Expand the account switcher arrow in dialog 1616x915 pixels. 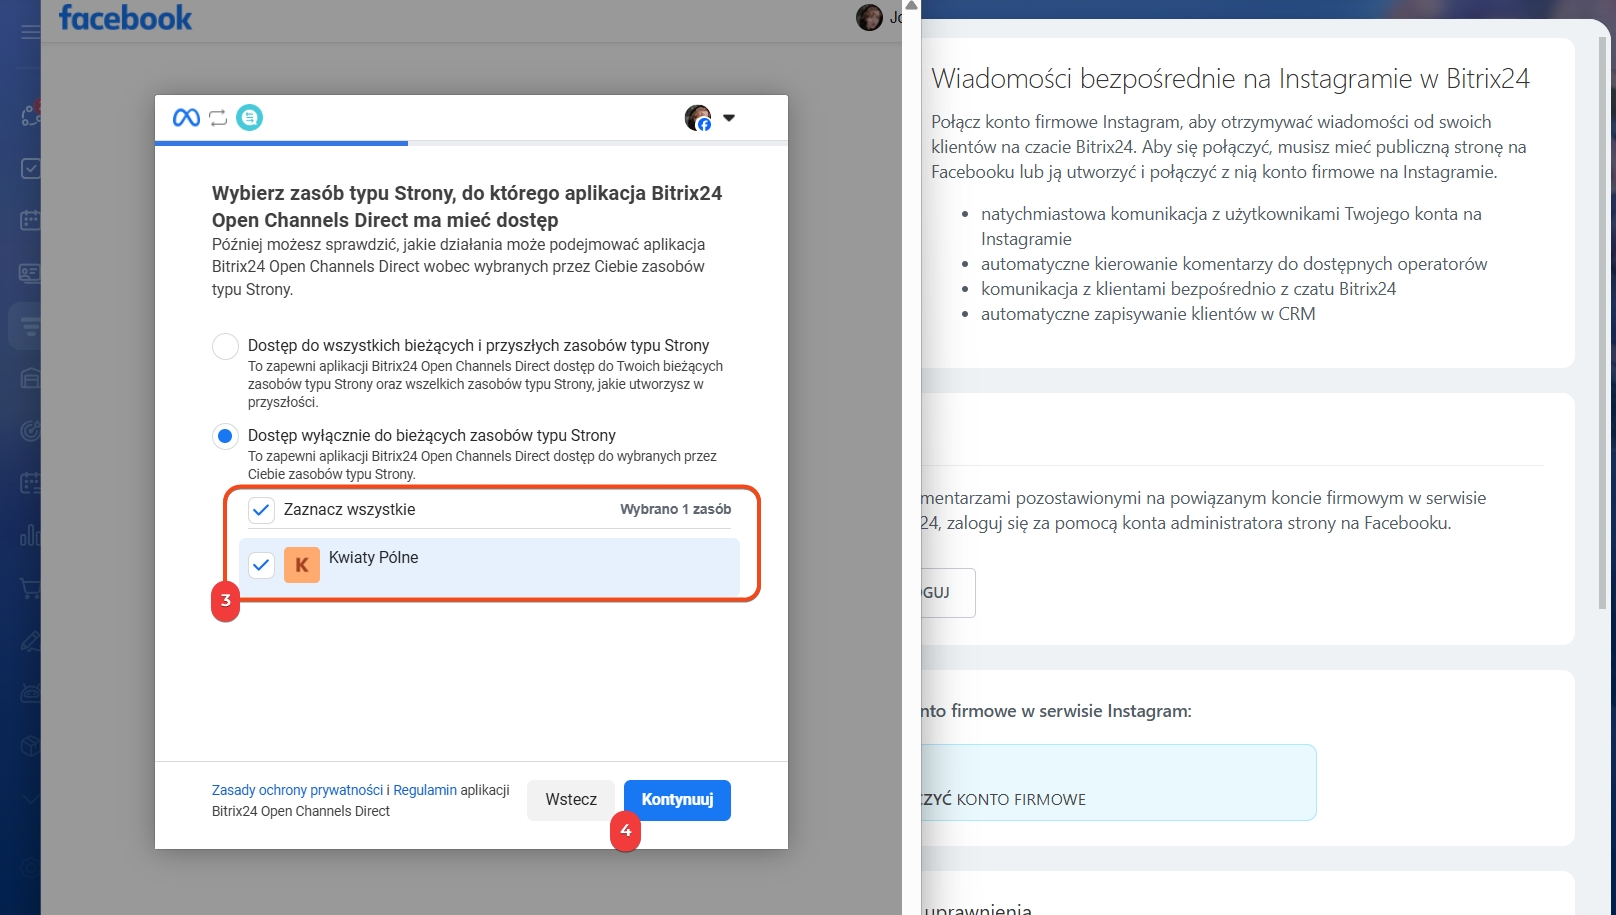tap(729, 118)
